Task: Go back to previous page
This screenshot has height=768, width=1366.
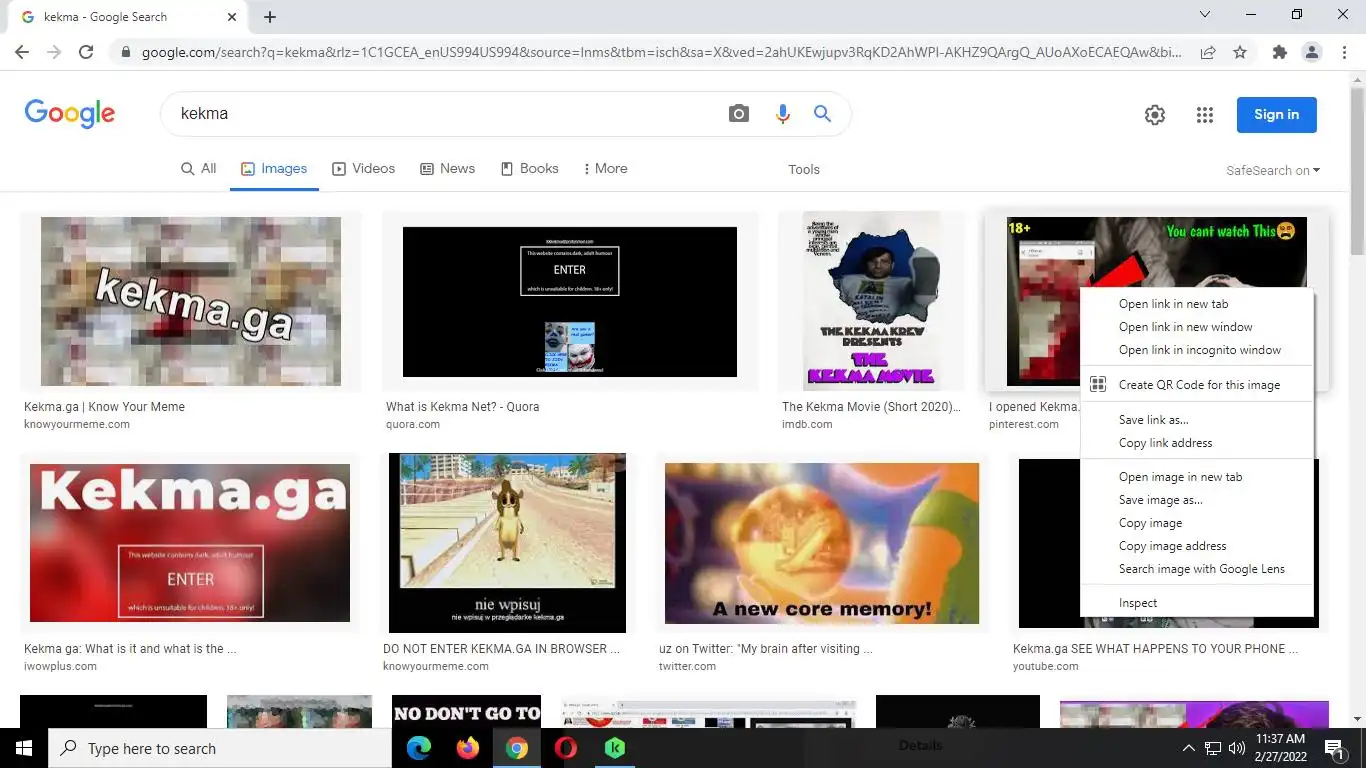Action: tap(22, 52)
